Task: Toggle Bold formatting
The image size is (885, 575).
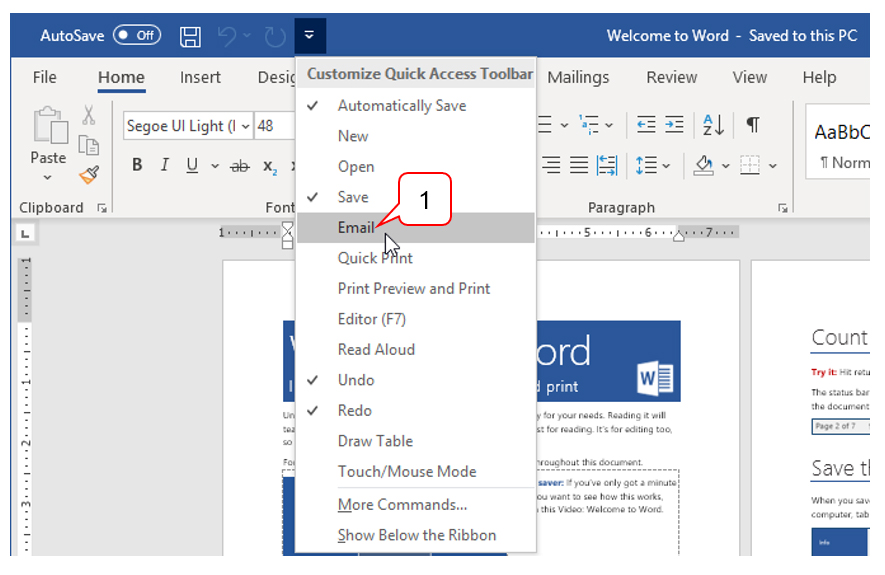Action: click(x=137, y=165)
